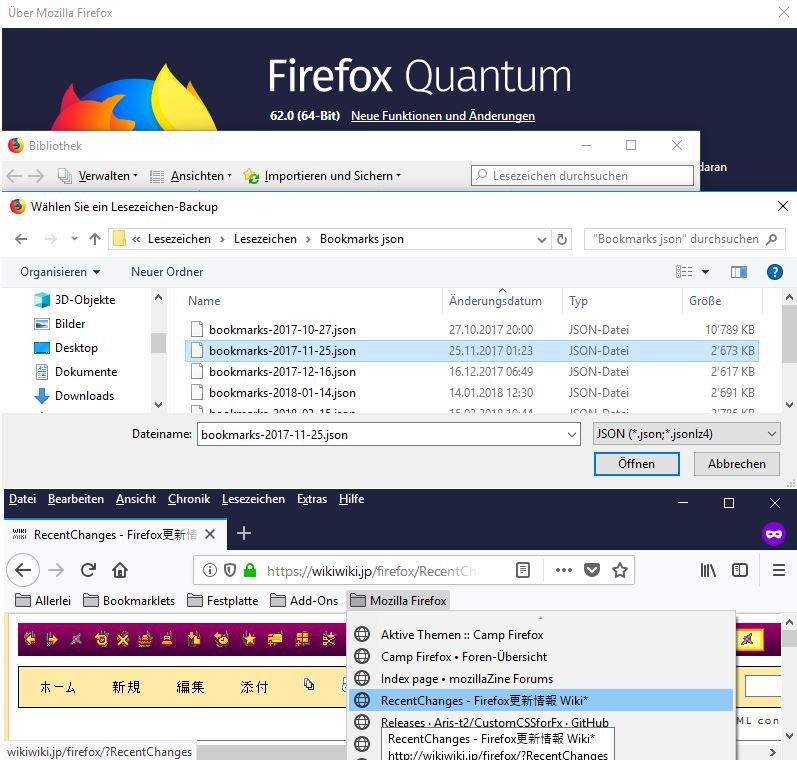Expand the view options dropdown arrow
Viewport: 797px width, 760px height.
(706, 272)
